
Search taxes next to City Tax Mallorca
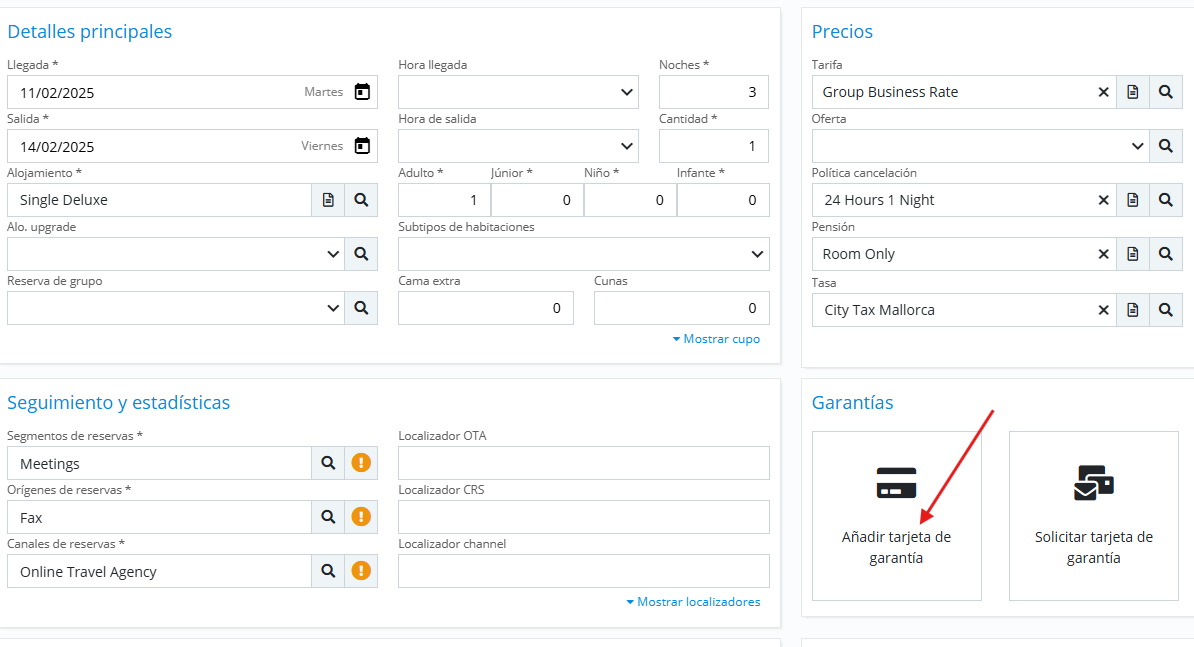1165,310
